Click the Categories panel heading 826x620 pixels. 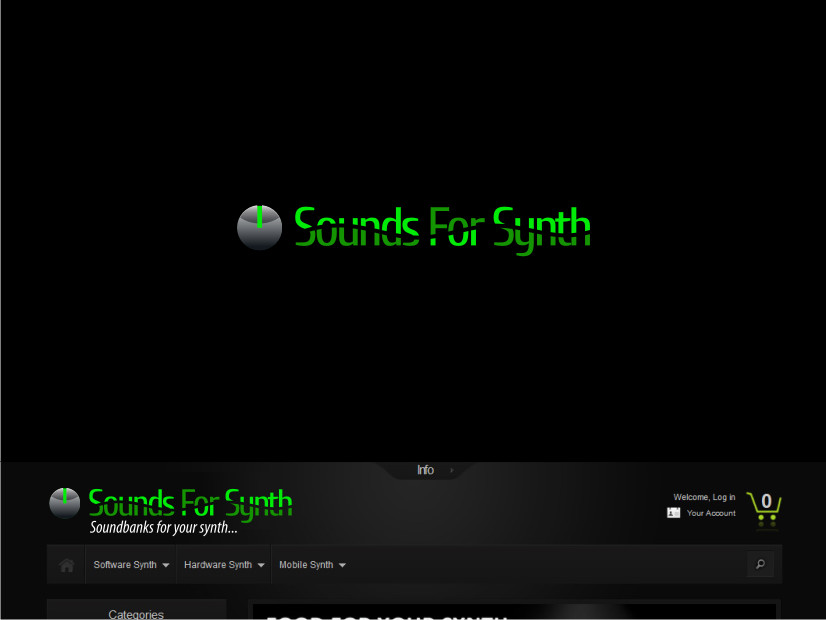(x=136, y=614)
